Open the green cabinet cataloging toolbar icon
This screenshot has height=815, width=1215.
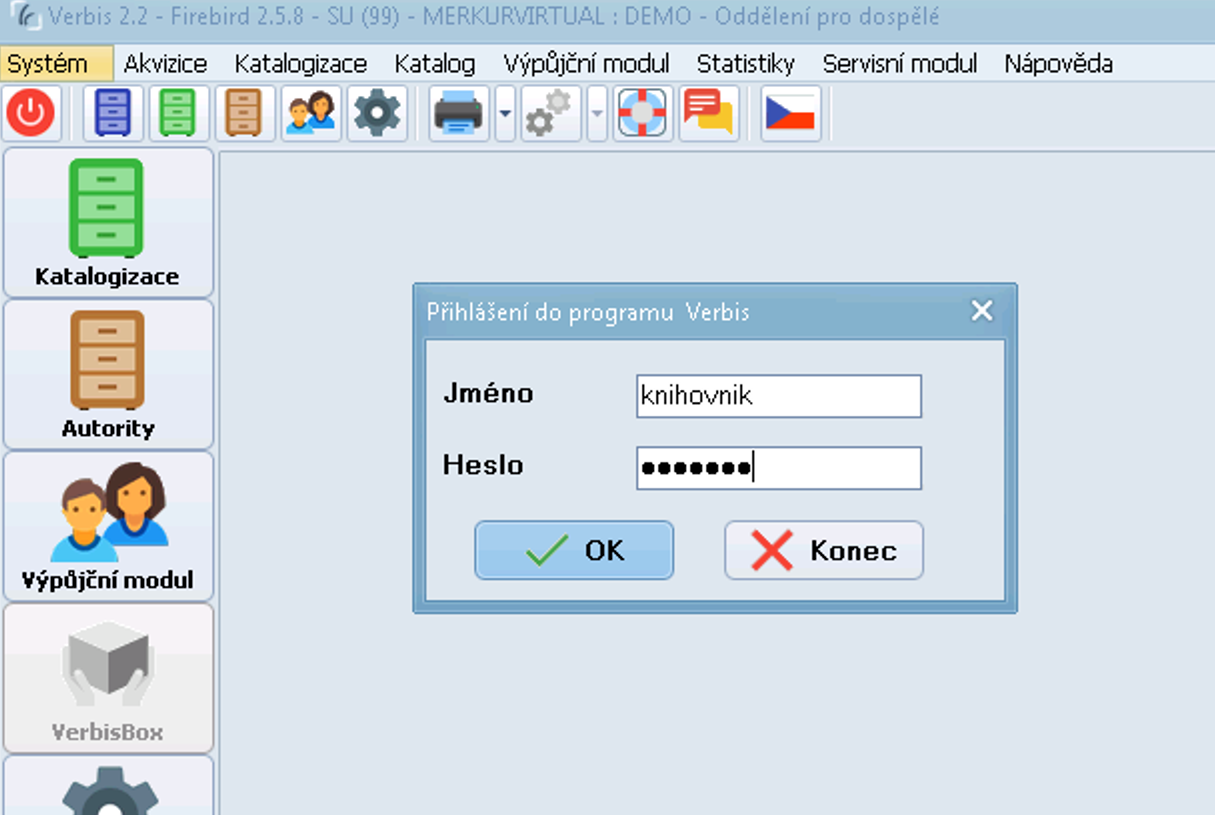[x=179, y=113]
